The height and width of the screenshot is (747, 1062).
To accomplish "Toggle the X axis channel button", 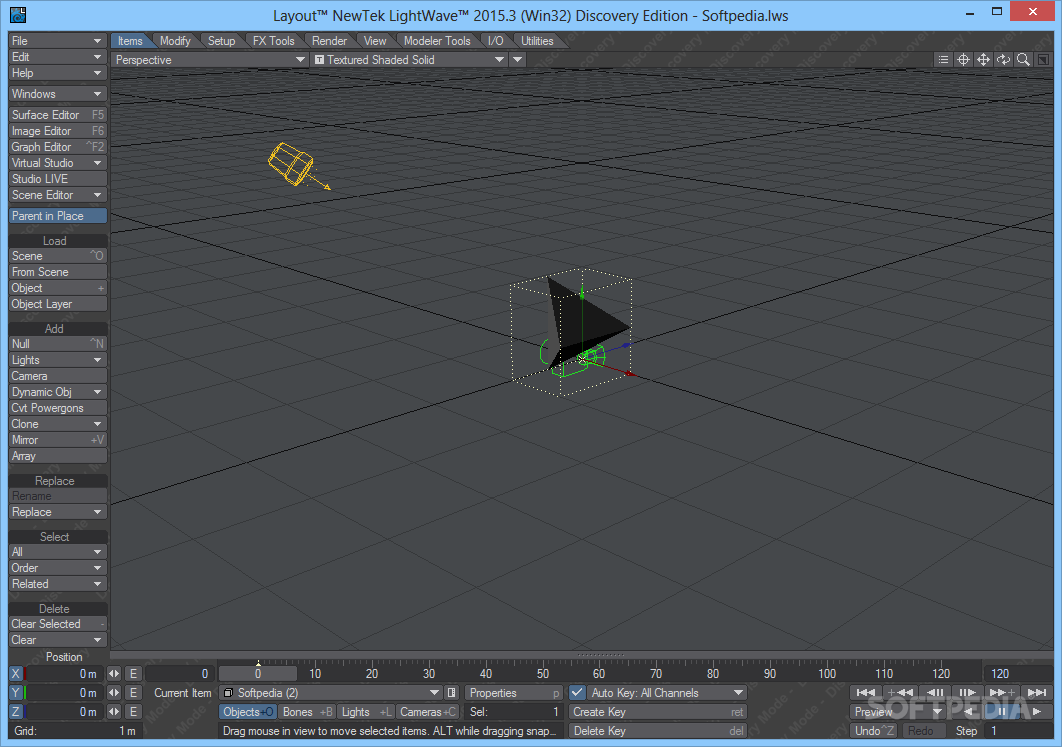I will pyautogui.click(x=17, y=673).
